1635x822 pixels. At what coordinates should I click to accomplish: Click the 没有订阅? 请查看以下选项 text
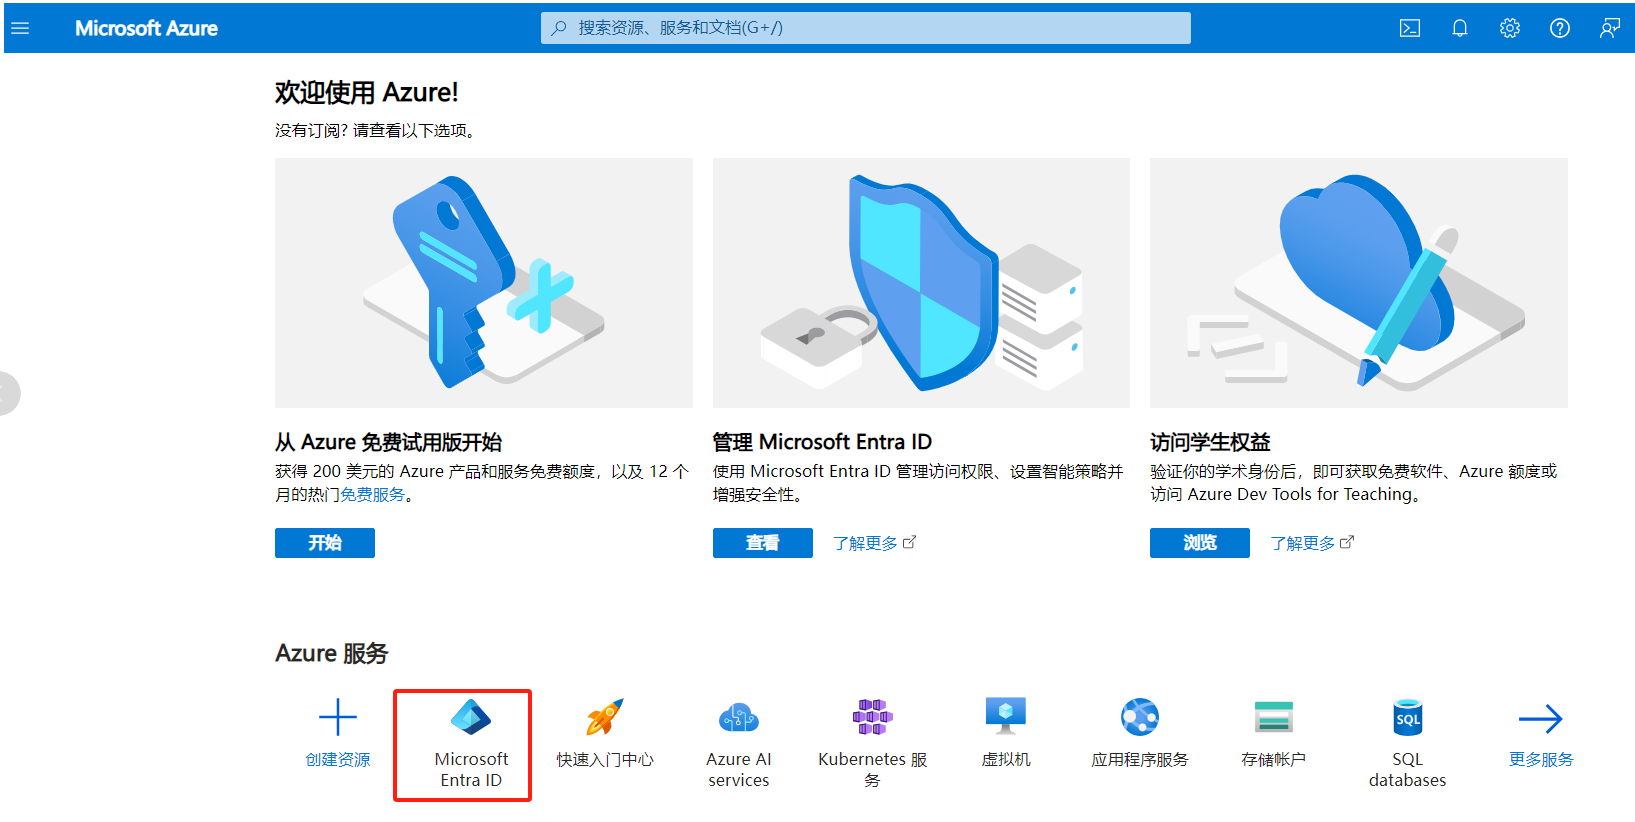pos(378,131)
